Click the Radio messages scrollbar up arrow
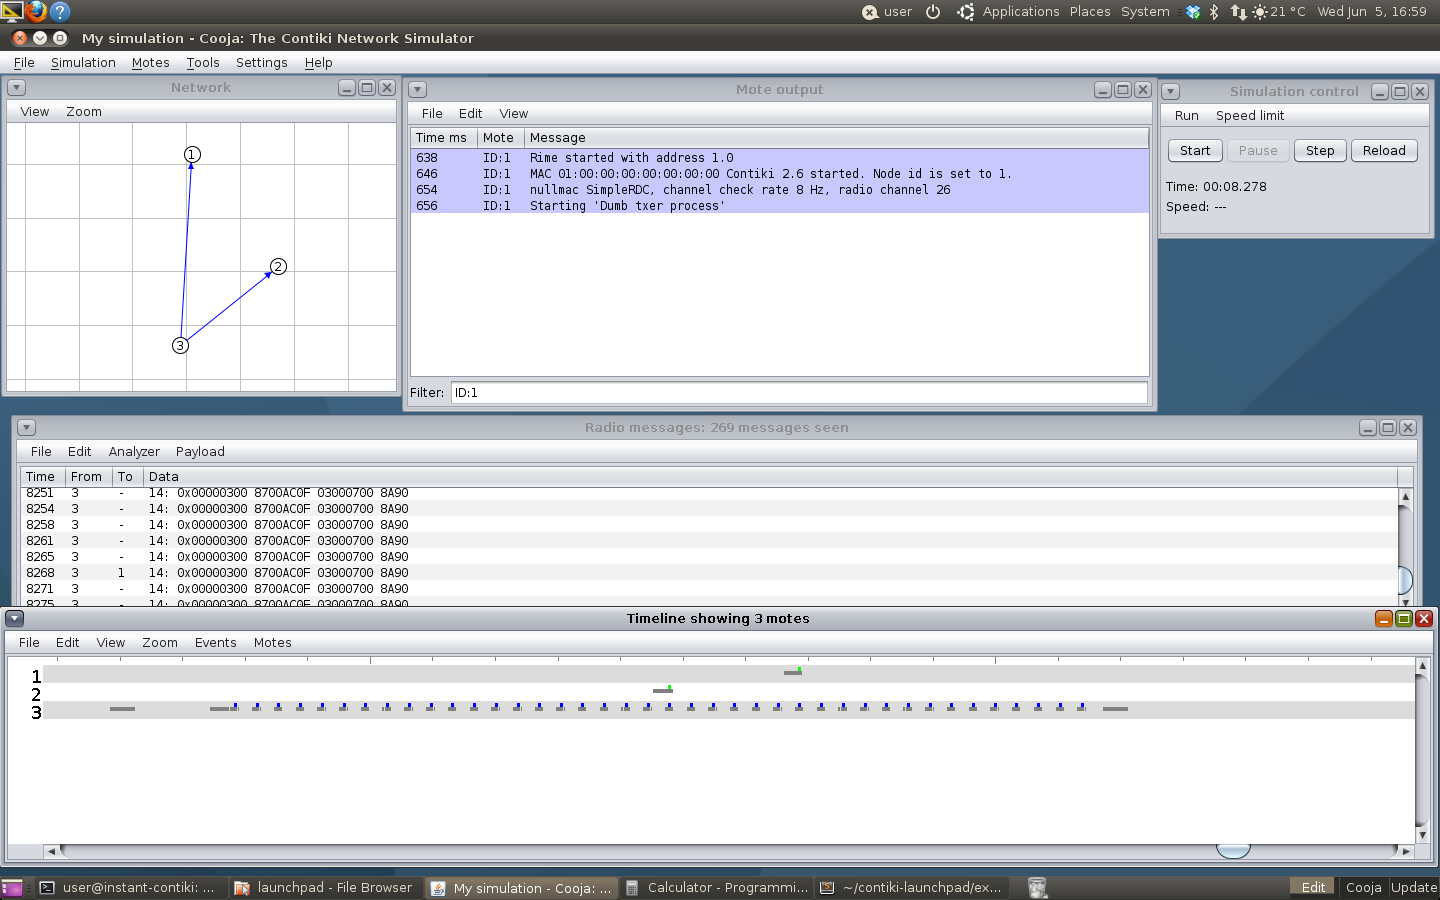The image size is (1440, 900). [1405, 496]
